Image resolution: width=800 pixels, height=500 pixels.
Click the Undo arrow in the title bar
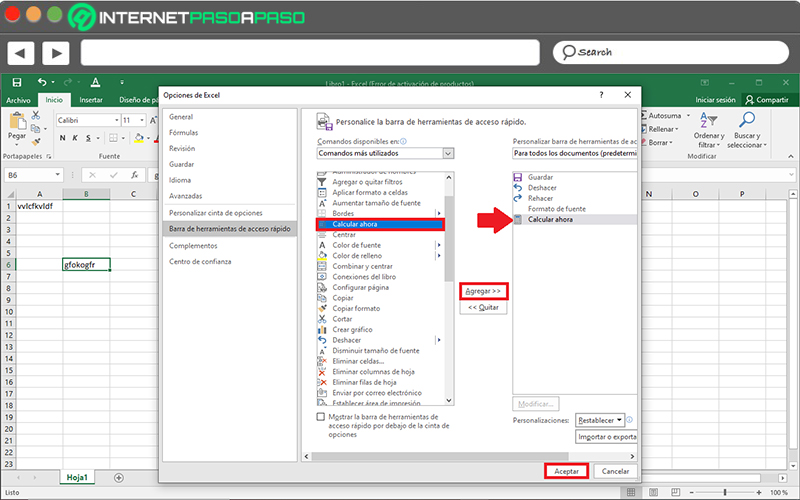(41, 82)
